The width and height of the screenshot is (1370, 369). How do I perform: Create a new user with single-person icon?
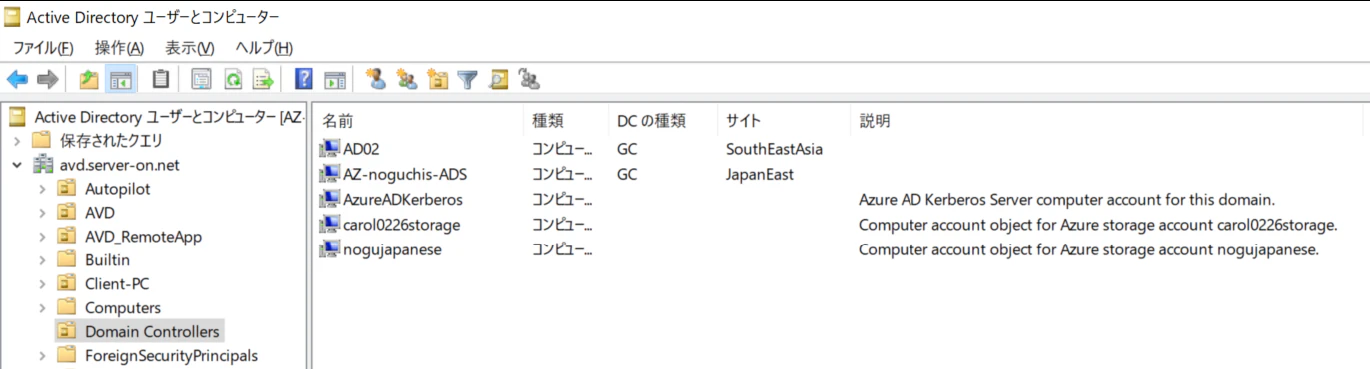(376, 79)
